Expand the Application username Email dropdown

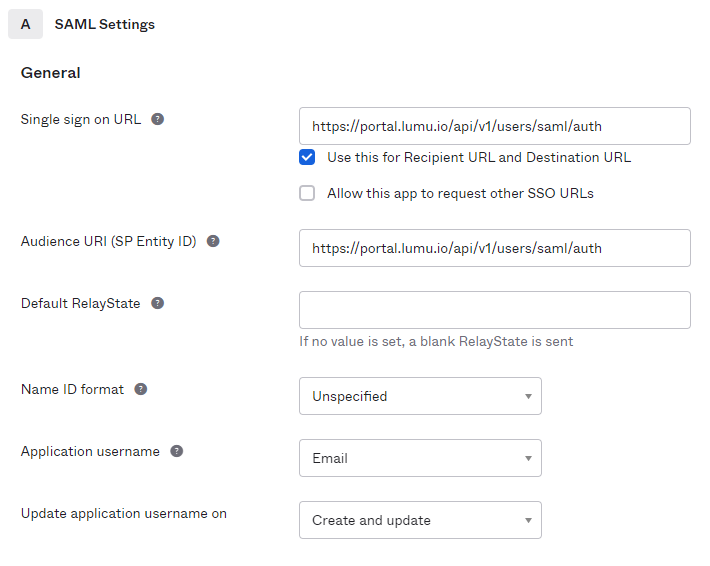coord(420,458)
